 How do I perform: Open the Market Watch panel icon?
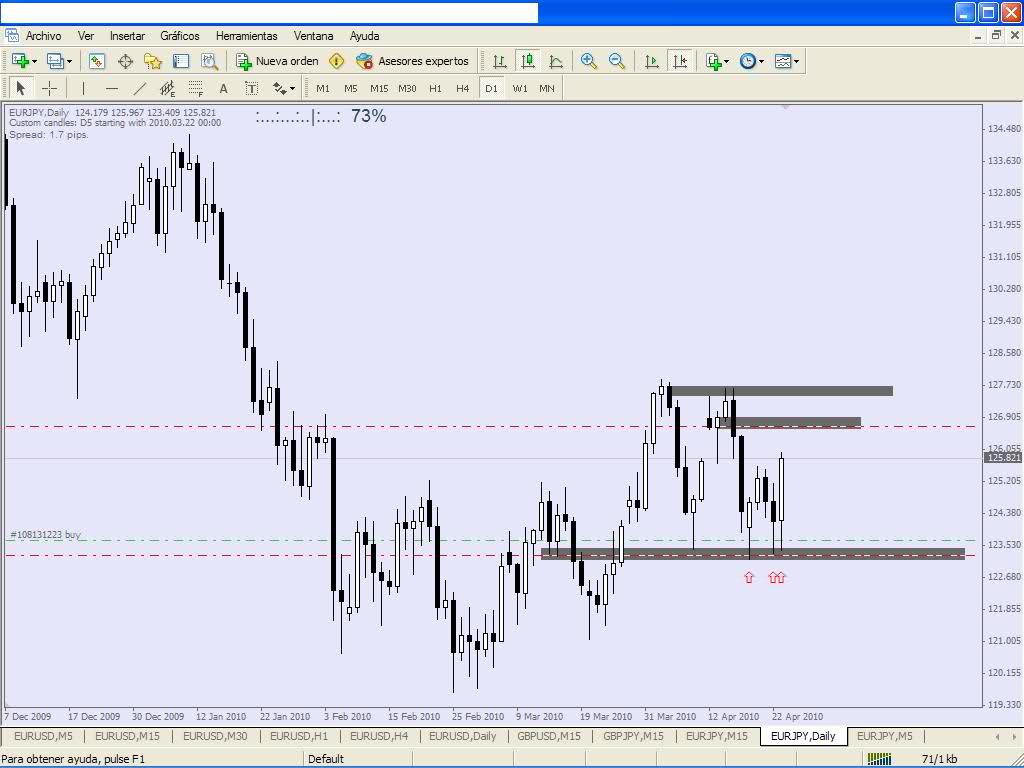(97, 61)
